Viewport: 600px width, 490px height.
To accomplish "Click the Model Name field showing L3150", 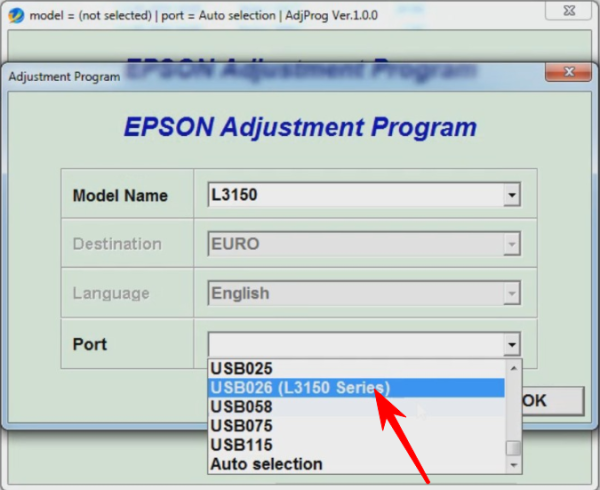I will pyautogui.click(x=355, y=195).
